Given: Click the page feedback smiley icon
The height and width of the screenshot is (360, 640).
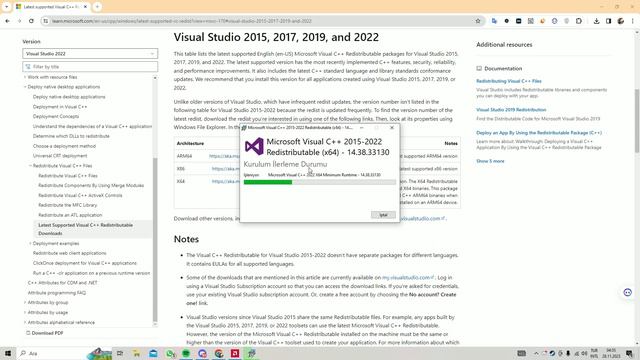Looking at the screenshot, I should pos(627,292).
